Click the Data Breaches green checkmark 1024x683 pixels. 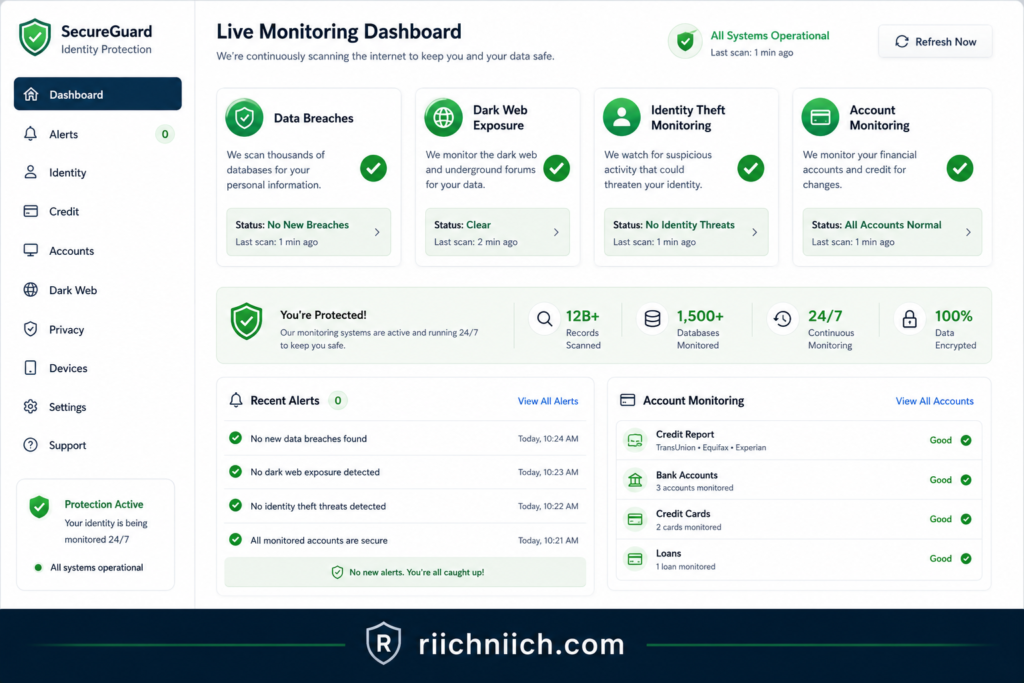(x=374, y=168)
